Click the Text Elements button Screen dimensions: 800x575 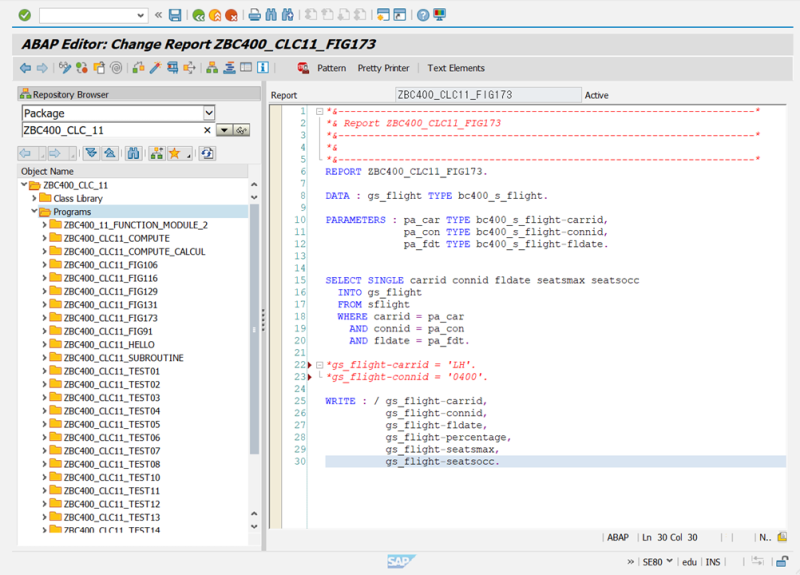456,68
